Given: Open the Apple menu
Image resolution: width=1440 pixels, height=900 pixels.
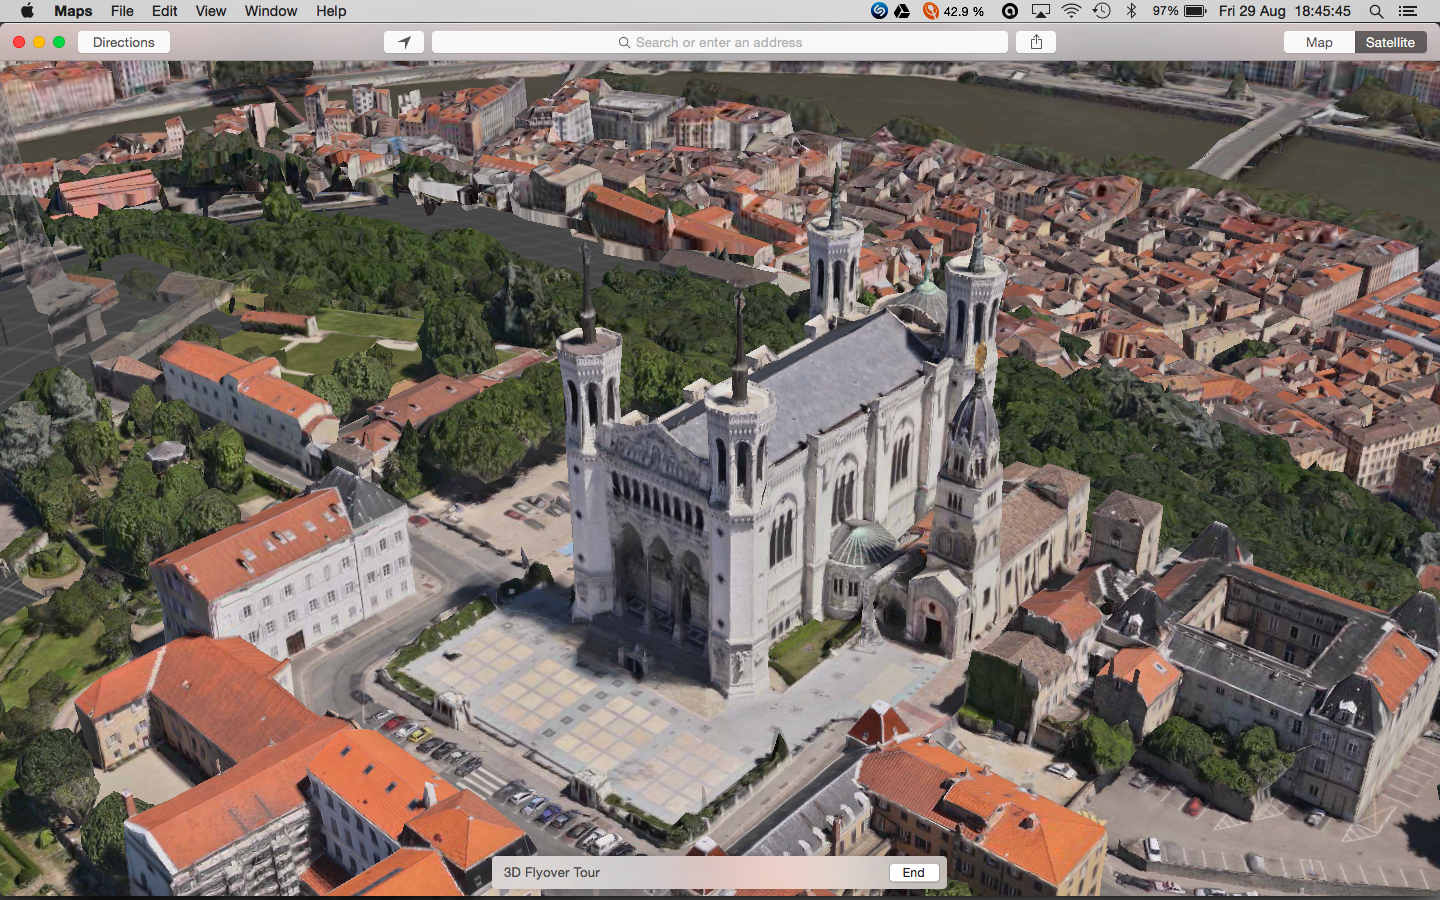Looking at the screenshot, I should [x=26, y=11].
